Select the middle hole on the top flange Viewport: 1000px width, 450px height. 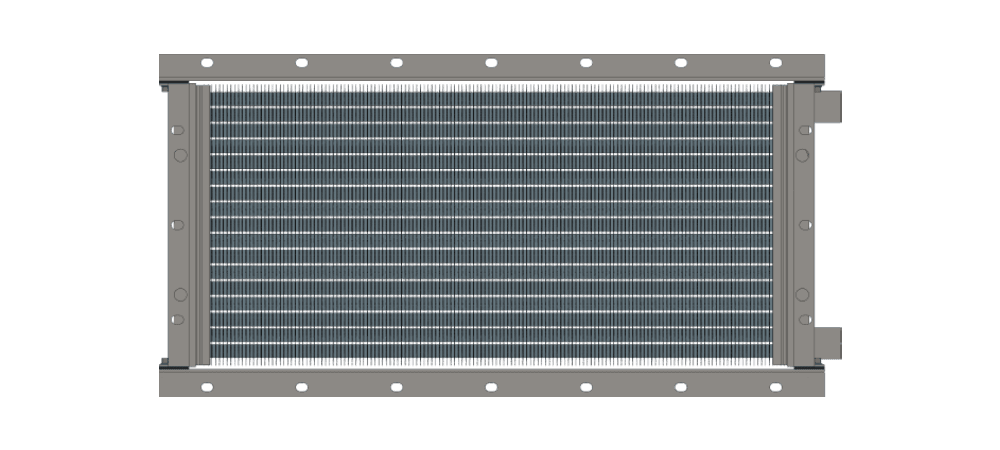[491, 62]
